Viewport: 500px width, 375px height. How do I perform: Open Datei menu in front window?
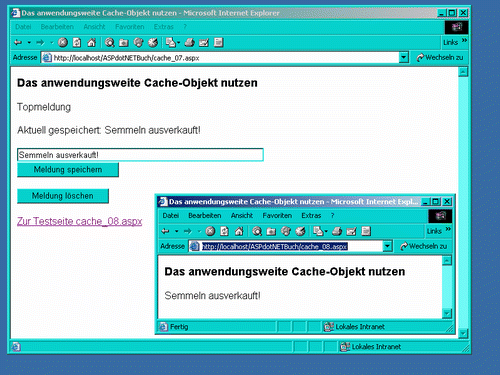[x=171, y=216]
